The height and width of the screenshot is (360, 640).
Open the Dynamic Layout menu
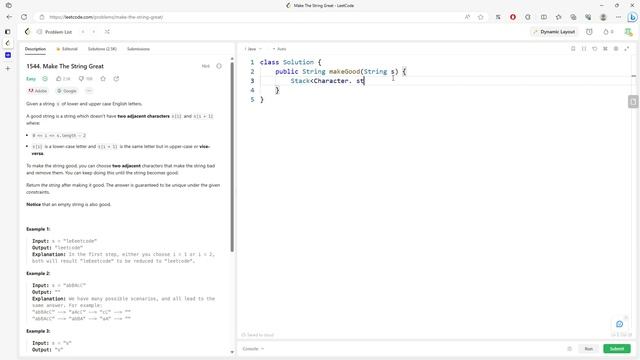tap(554, 32)
